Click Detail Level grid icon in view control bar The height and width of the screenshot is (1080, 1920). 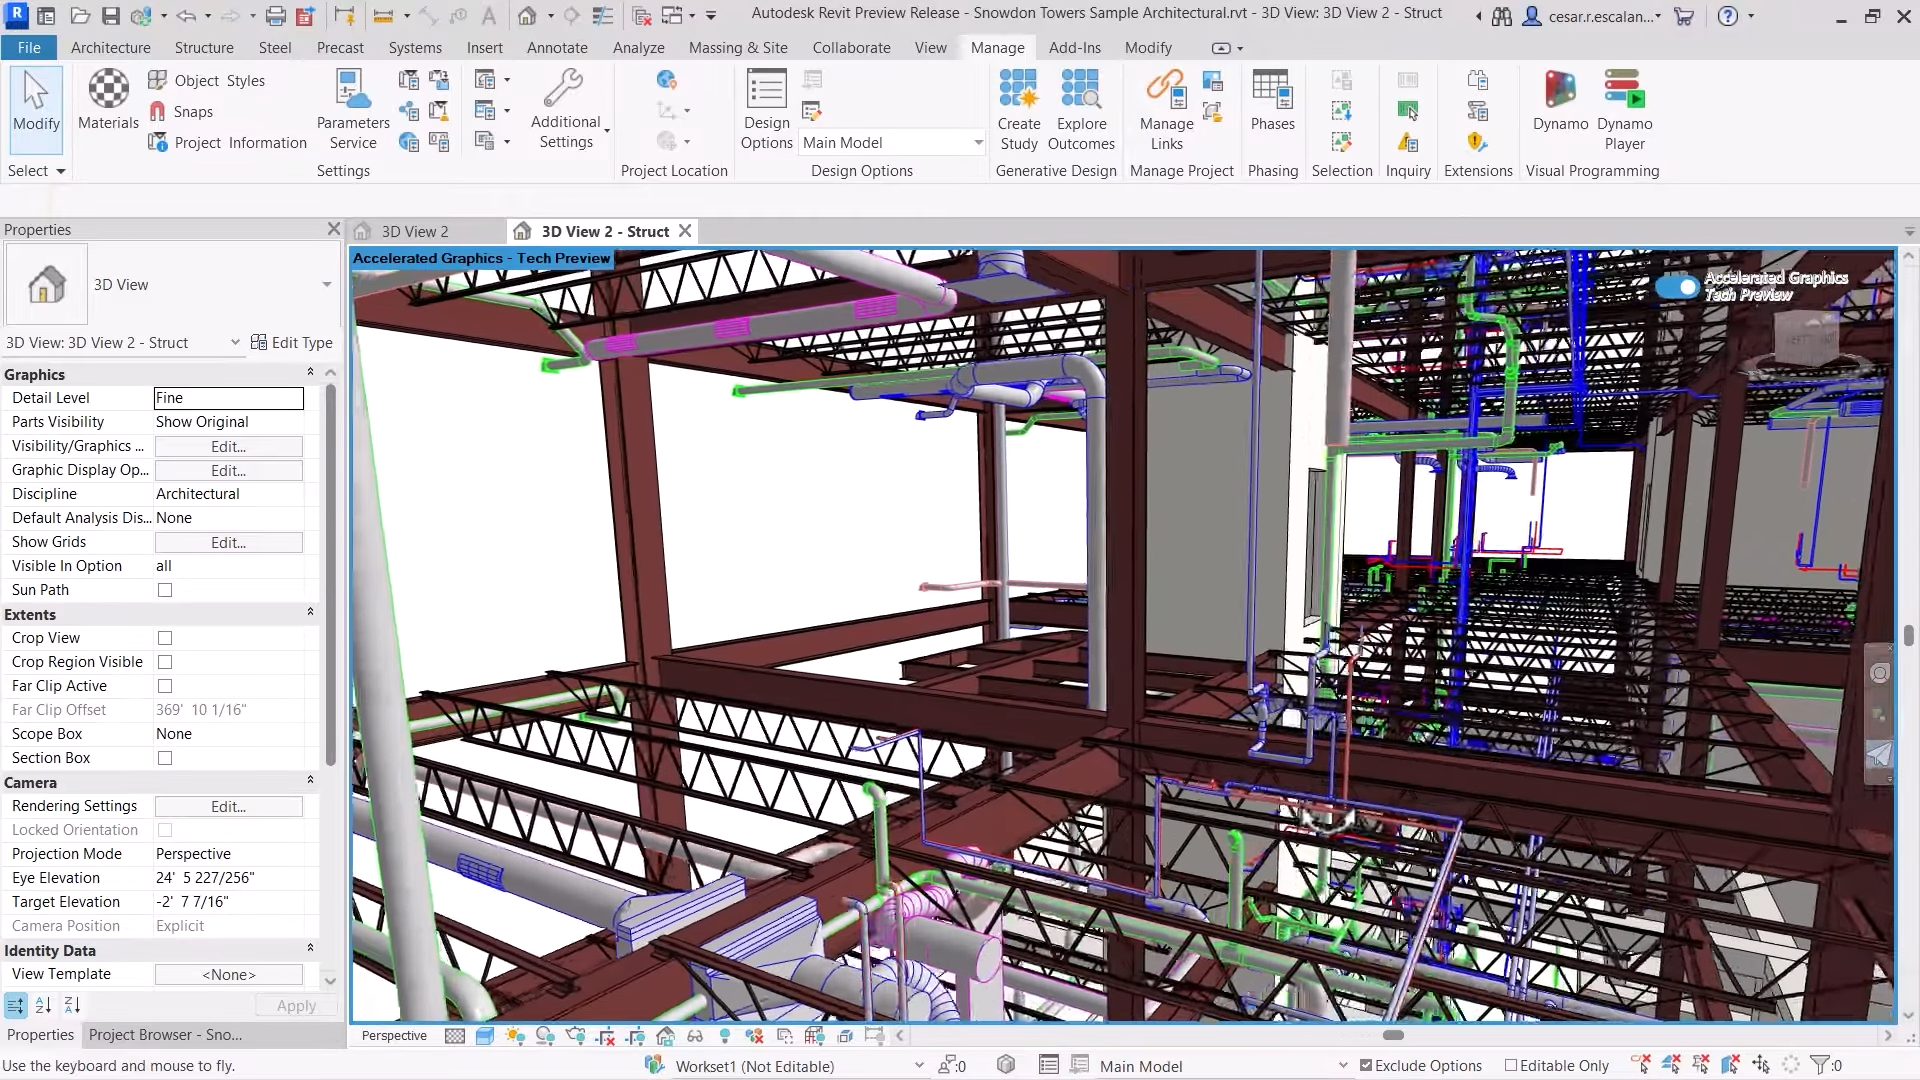(x=455, y=1036)
